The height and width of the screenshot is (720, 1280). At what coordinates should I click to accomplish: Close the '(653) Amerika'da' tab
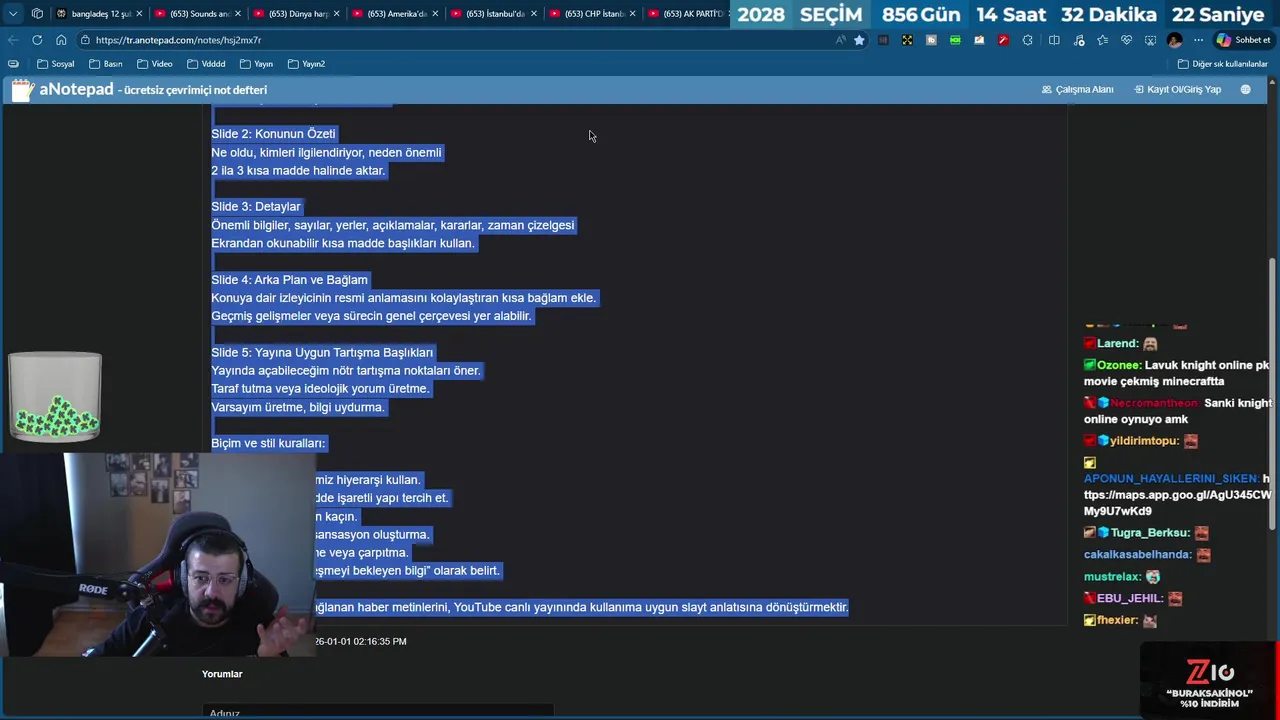tap(435, 14)
